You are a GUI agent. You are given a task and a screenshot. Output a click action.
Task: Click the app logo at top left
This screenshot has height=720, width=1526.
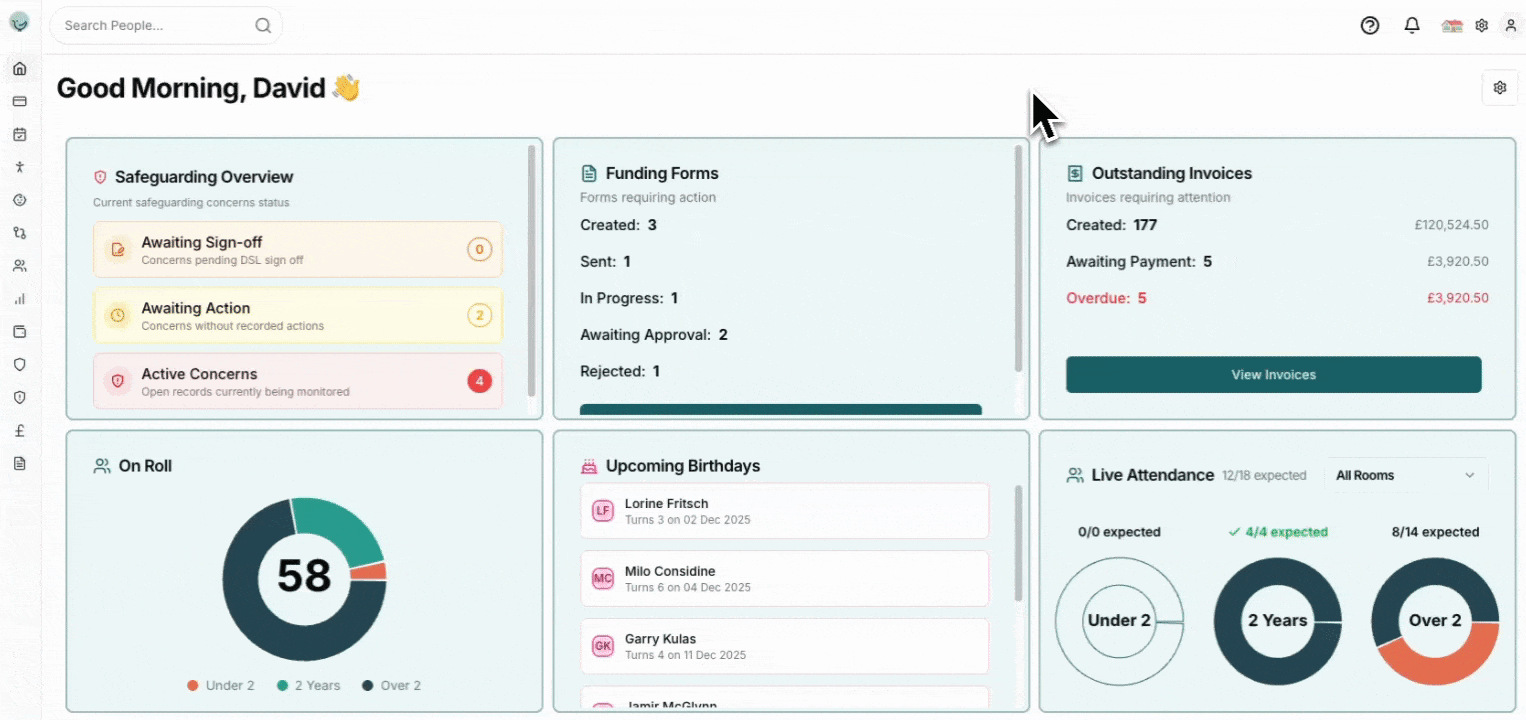coord(19,22)
